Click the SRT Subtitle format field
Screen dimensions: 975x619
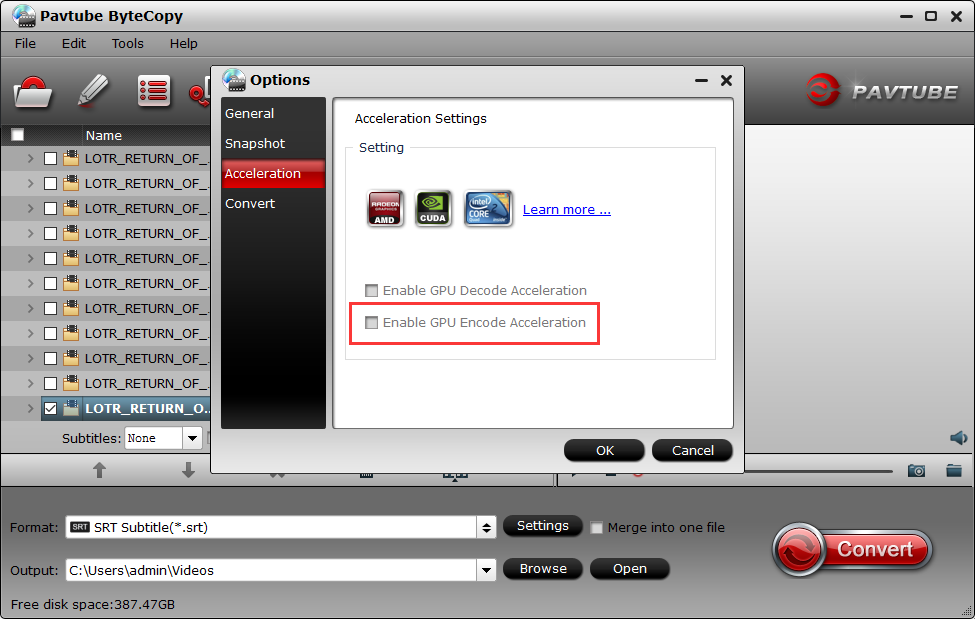(272, 528)
